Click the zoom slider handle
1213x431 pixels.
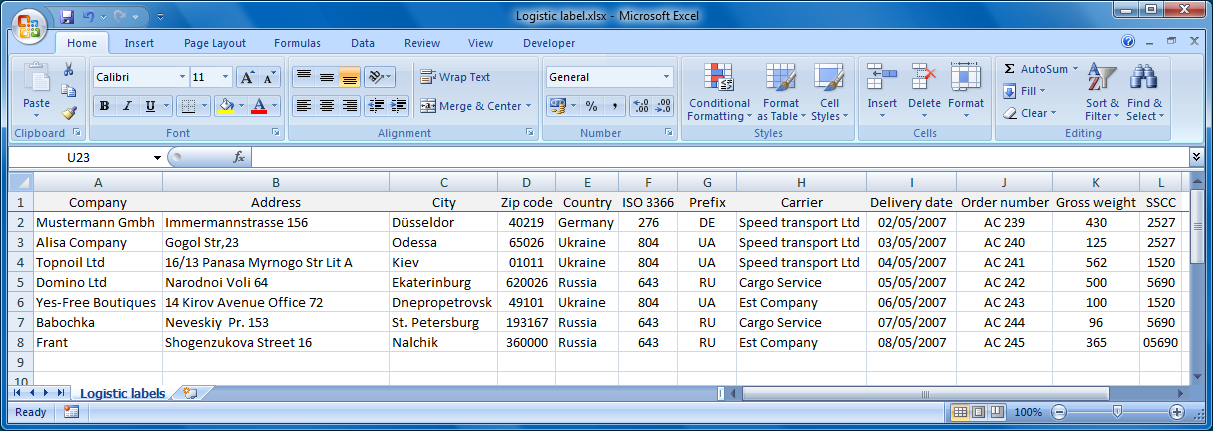[x=1118, y=412]
